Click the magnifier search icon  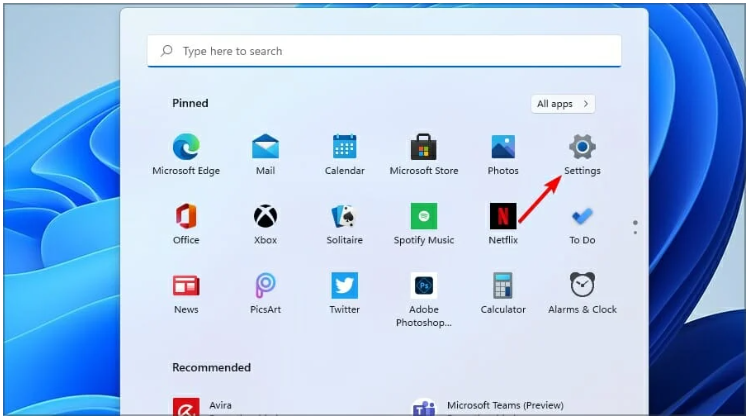point(167,50)
